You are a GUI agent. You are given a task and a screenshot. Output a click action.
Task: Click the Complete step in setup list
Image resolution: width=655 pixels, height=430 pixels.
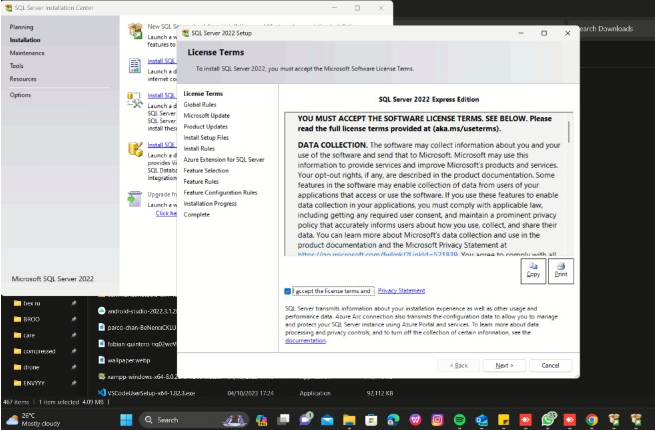click(196, 214)
